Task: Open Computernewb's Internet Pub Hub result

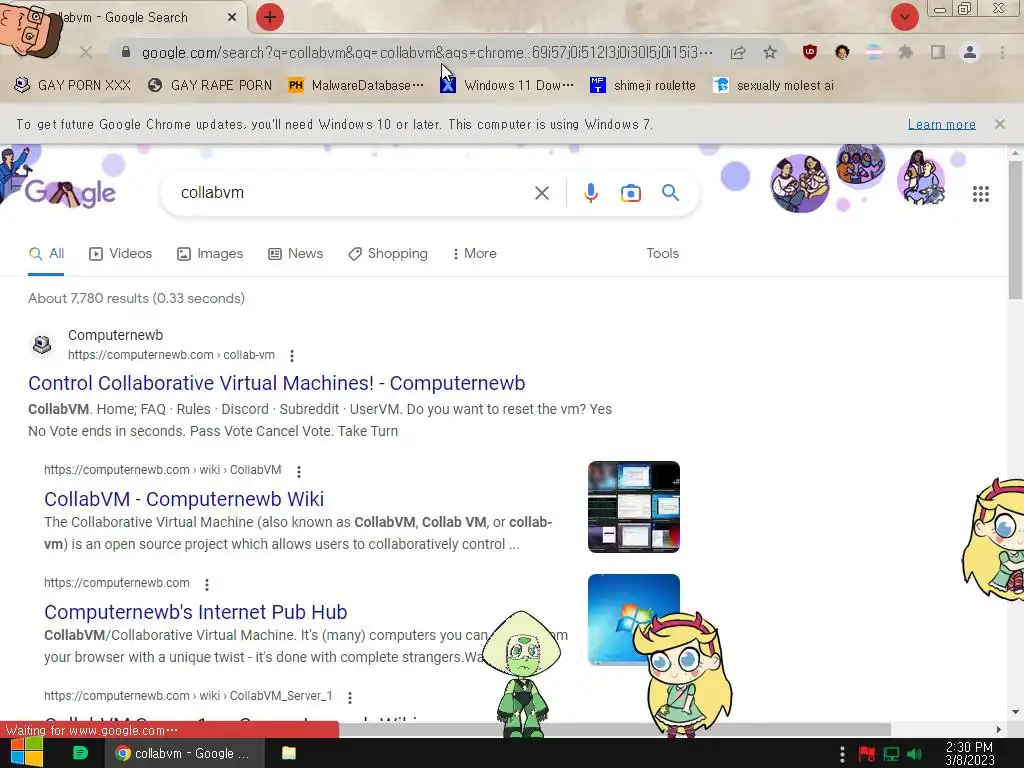Action: pos(195,612)
